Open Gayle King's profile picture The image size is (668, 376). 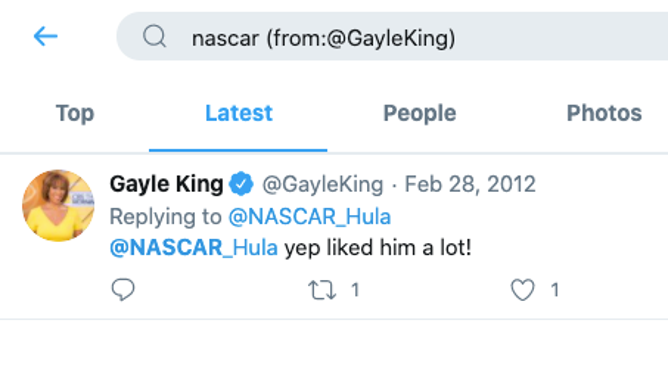click(x=58, y=206)
